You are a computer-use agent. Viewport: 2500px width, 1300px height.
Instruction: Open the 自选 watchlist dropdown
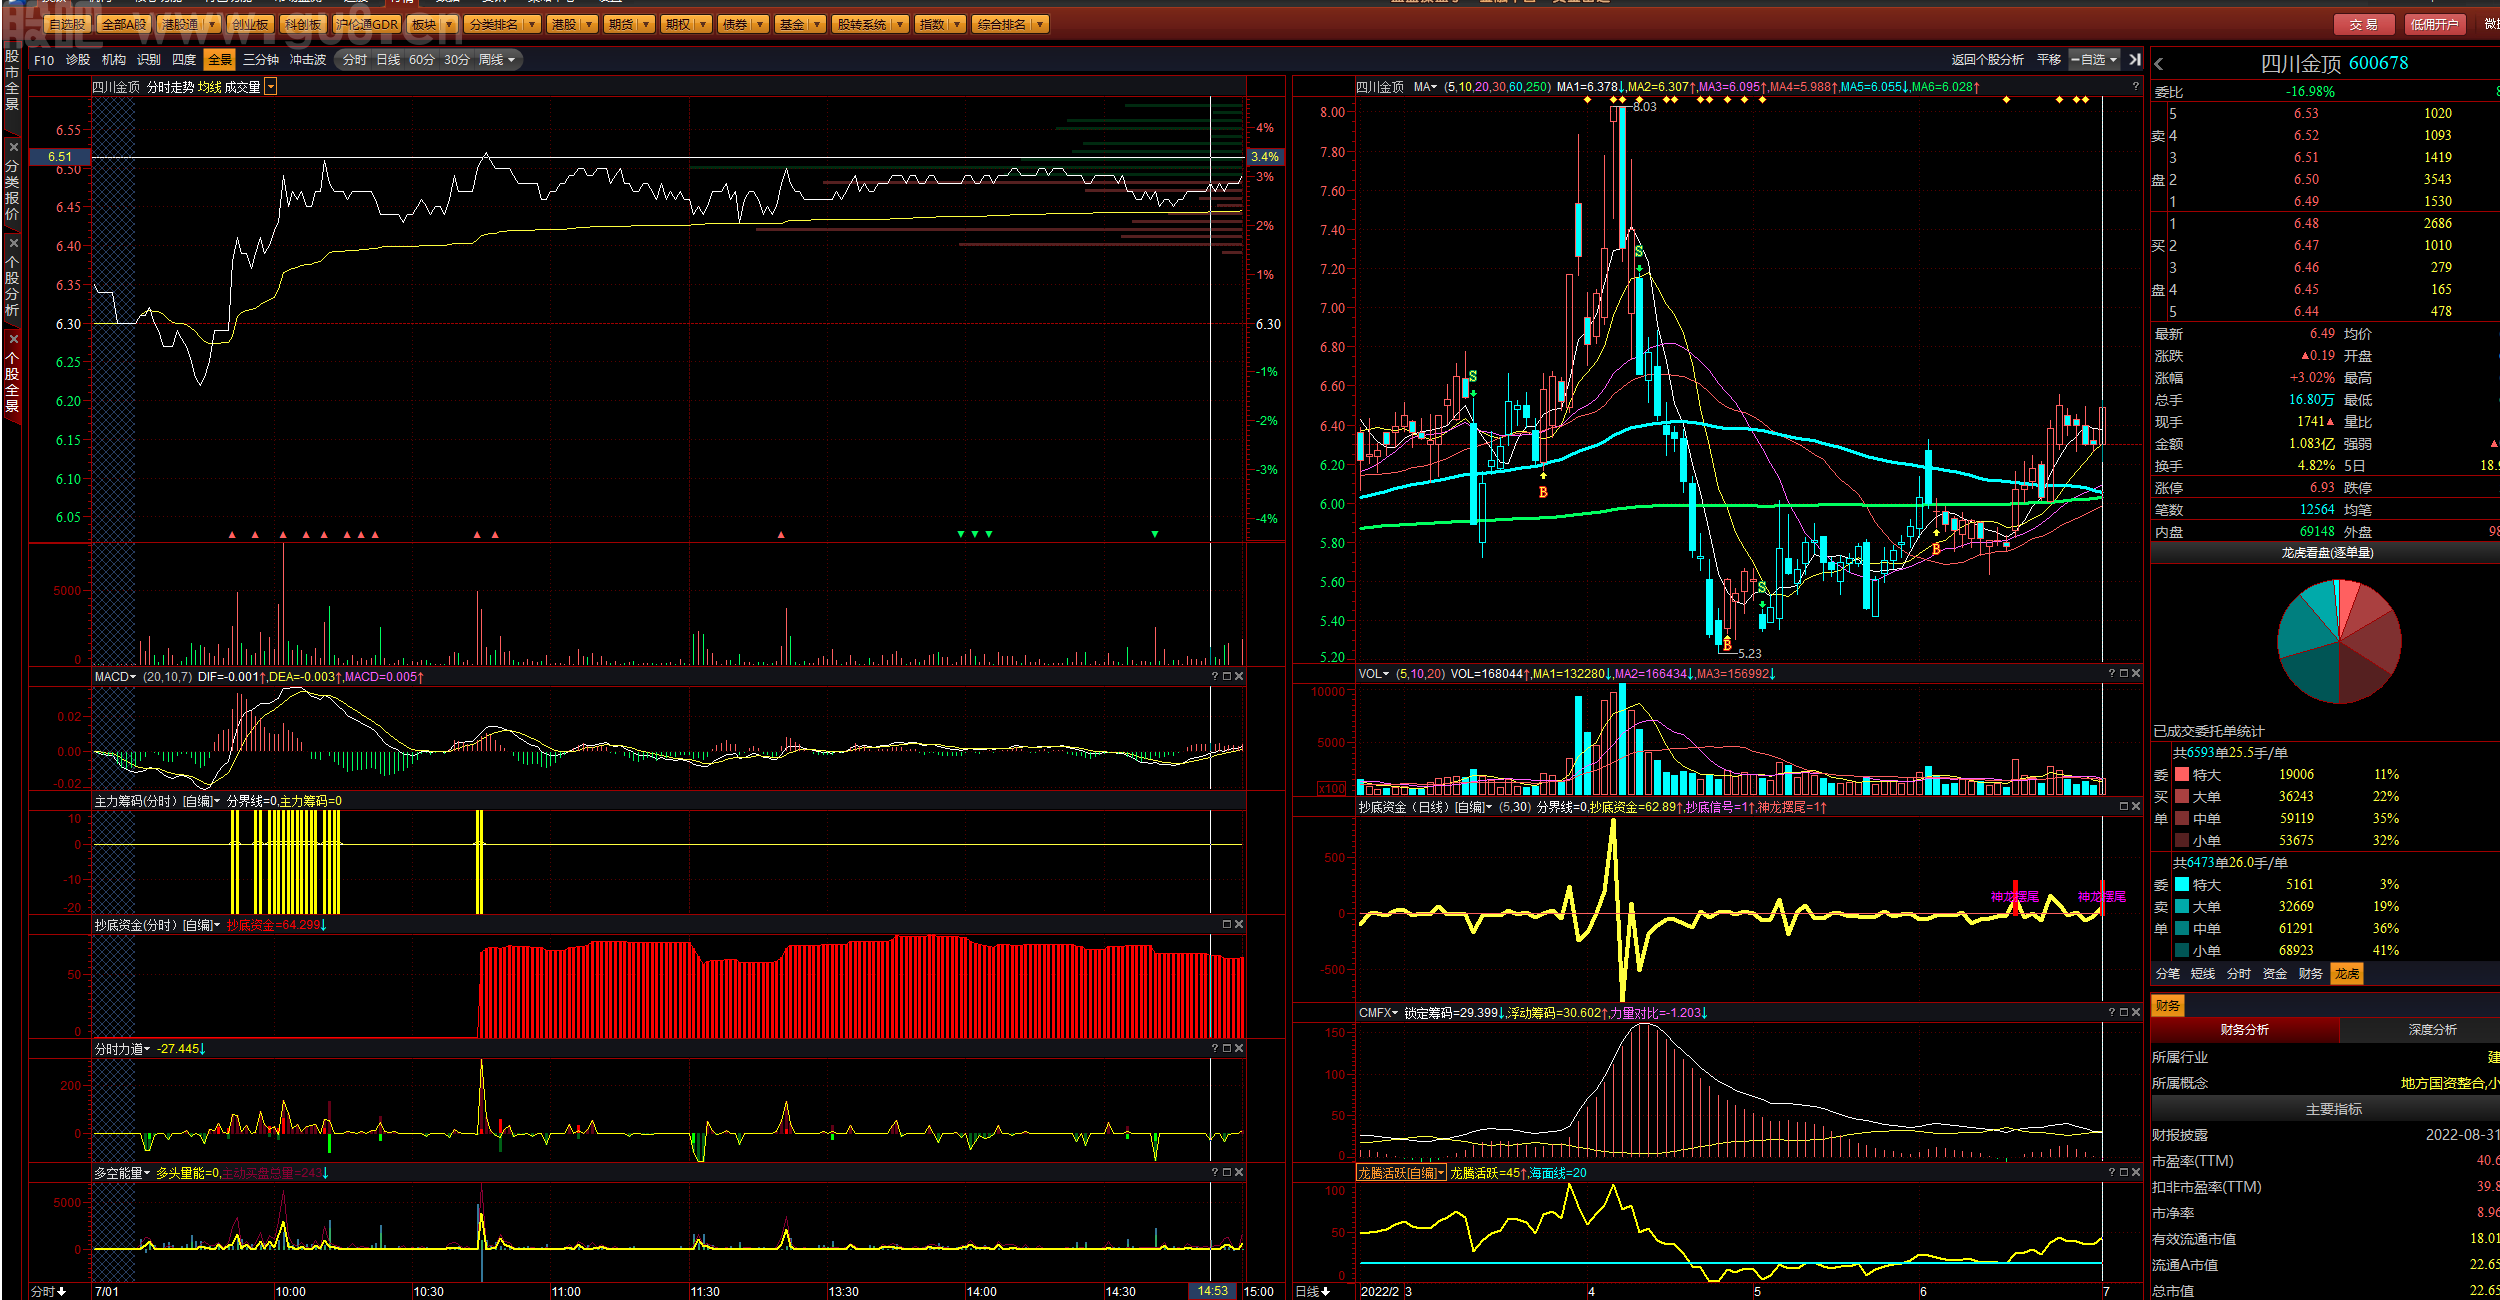tap(2094, 60)
